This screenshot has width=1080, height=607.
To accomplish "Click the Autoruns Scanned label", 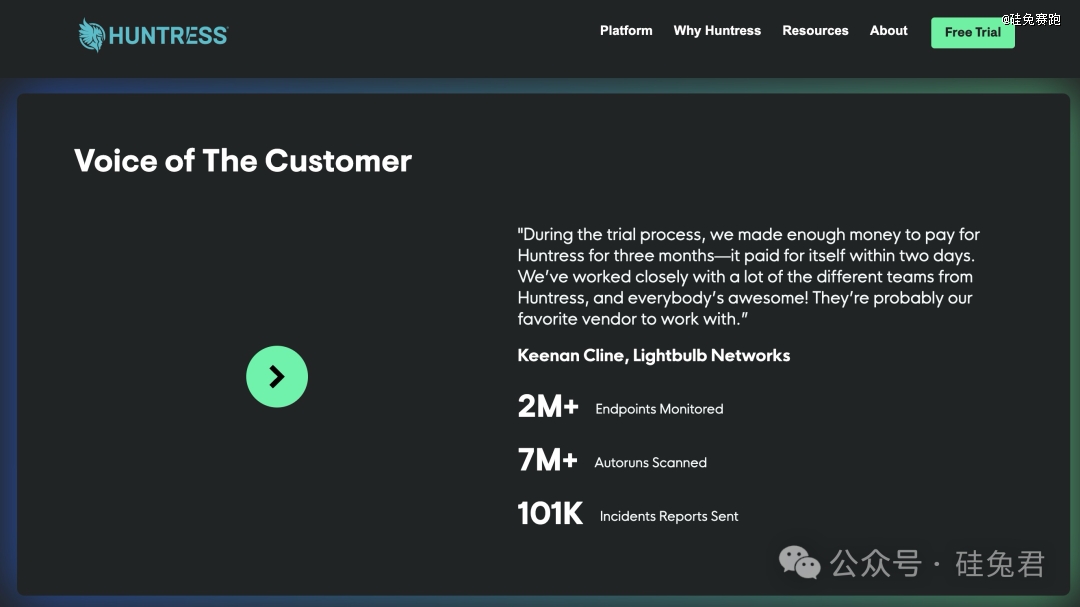I will (x=651, y=463).
